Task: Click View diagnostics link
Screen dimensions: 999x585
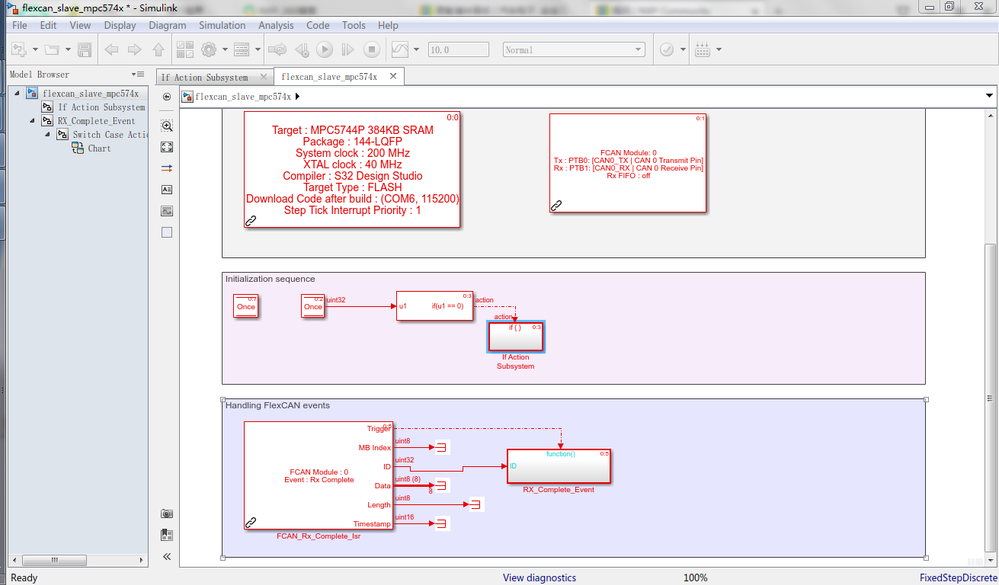Action: coord(539,577)
